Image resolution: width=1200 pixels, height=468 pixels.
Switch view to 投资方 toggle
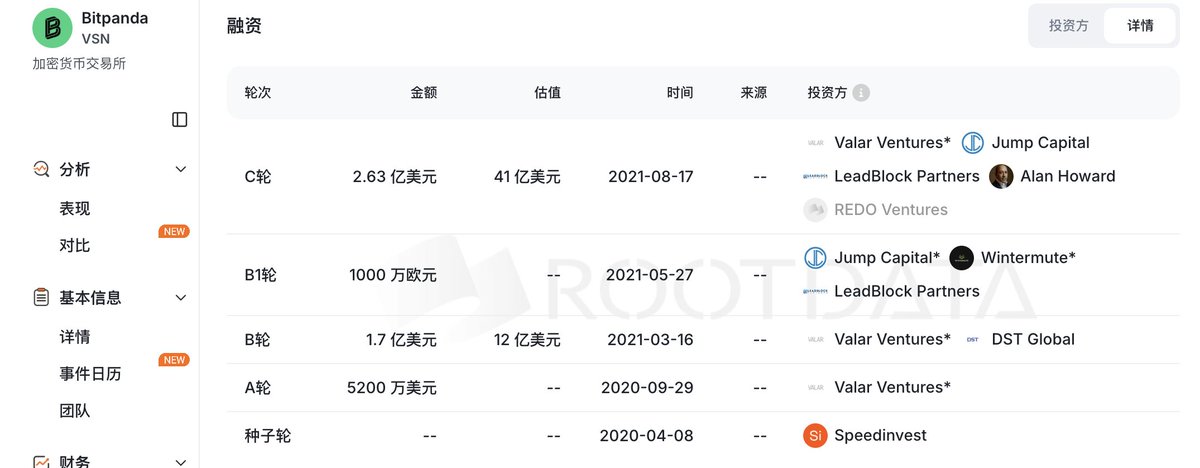click(1068, 26)
